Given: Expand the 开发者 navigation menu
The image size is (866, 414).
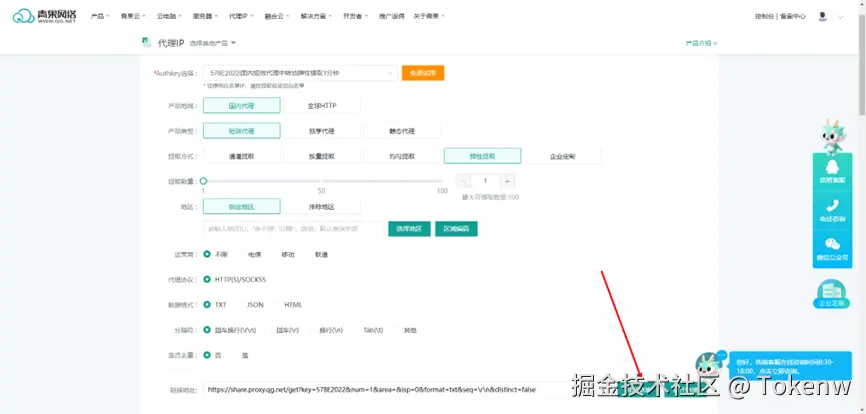Looking at the screenshot, I should 356,17.
